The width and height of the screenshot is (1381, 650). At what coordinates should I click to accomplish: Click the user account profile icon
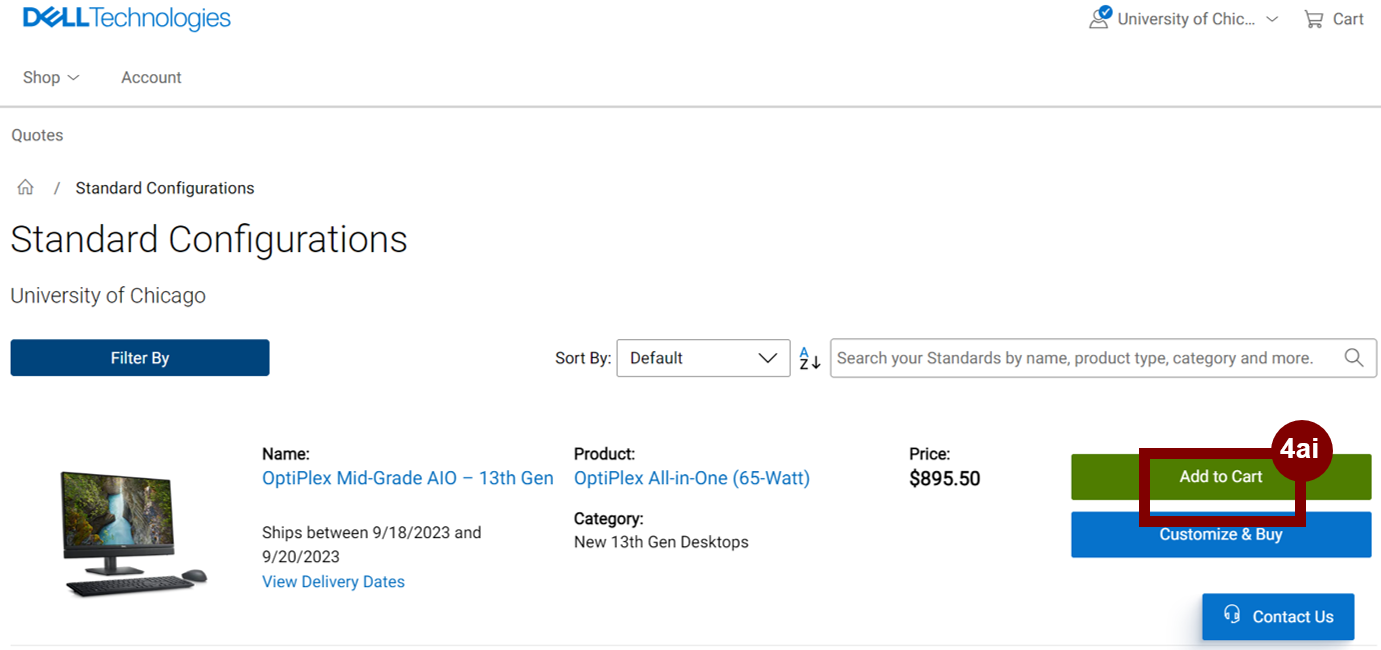point(1099,18)
